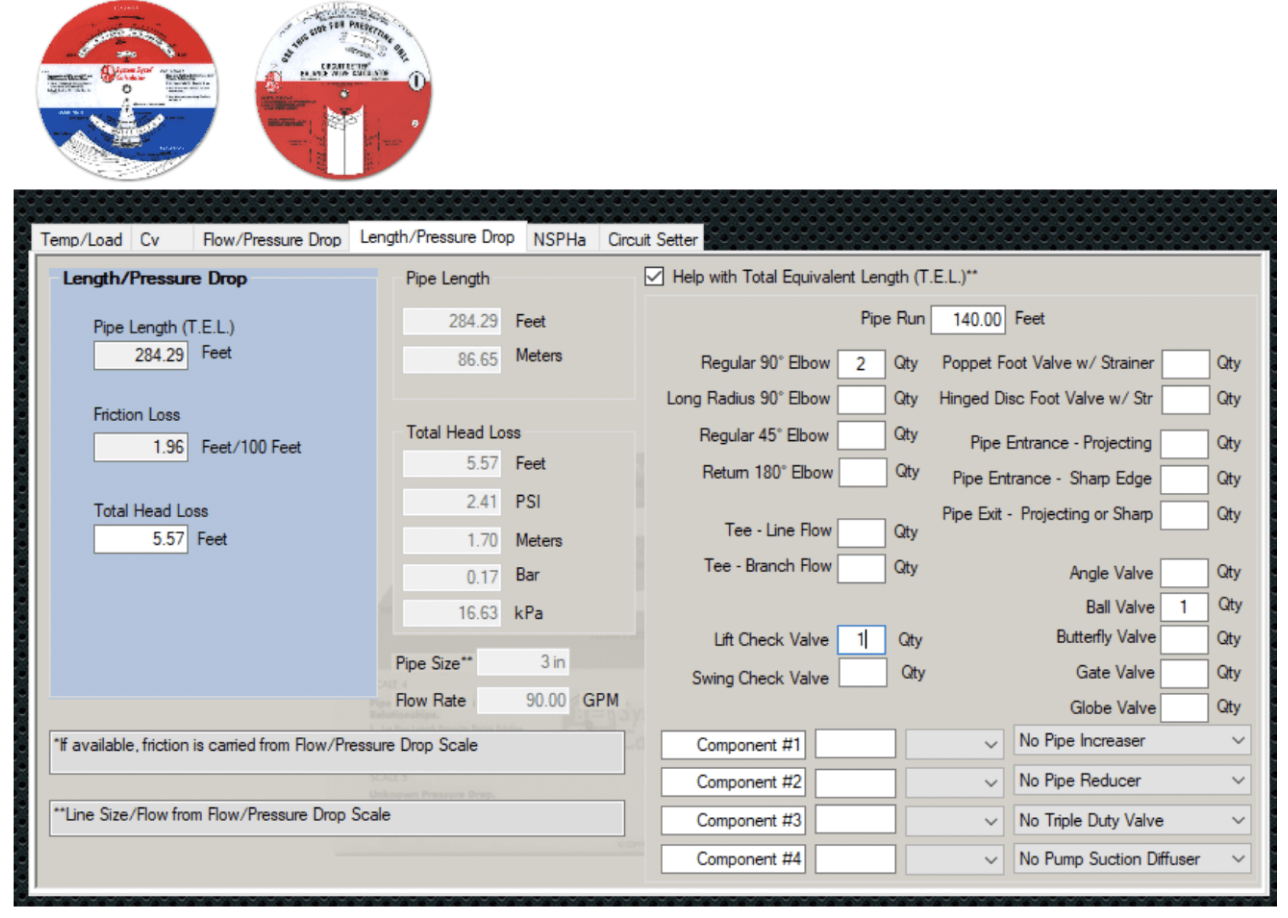1288x918 pixels.
Task: Click the Pipe Length (T.E.L.) field
Action: pos(141,355)
